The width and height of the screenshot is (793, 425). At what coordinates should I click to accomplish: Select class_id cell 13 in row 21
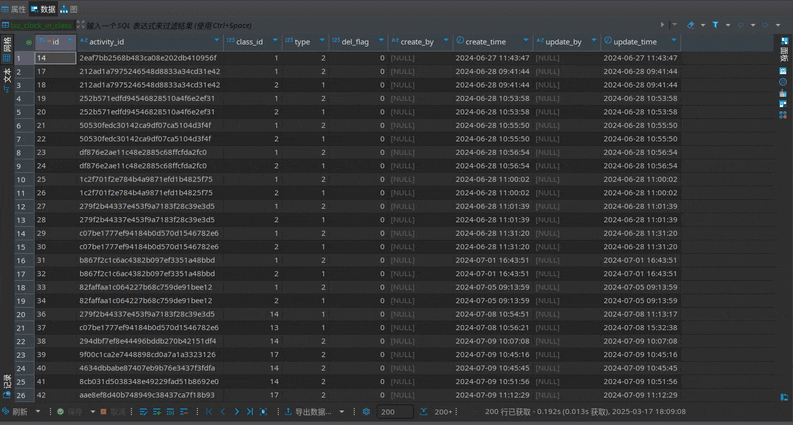[253, 327]
